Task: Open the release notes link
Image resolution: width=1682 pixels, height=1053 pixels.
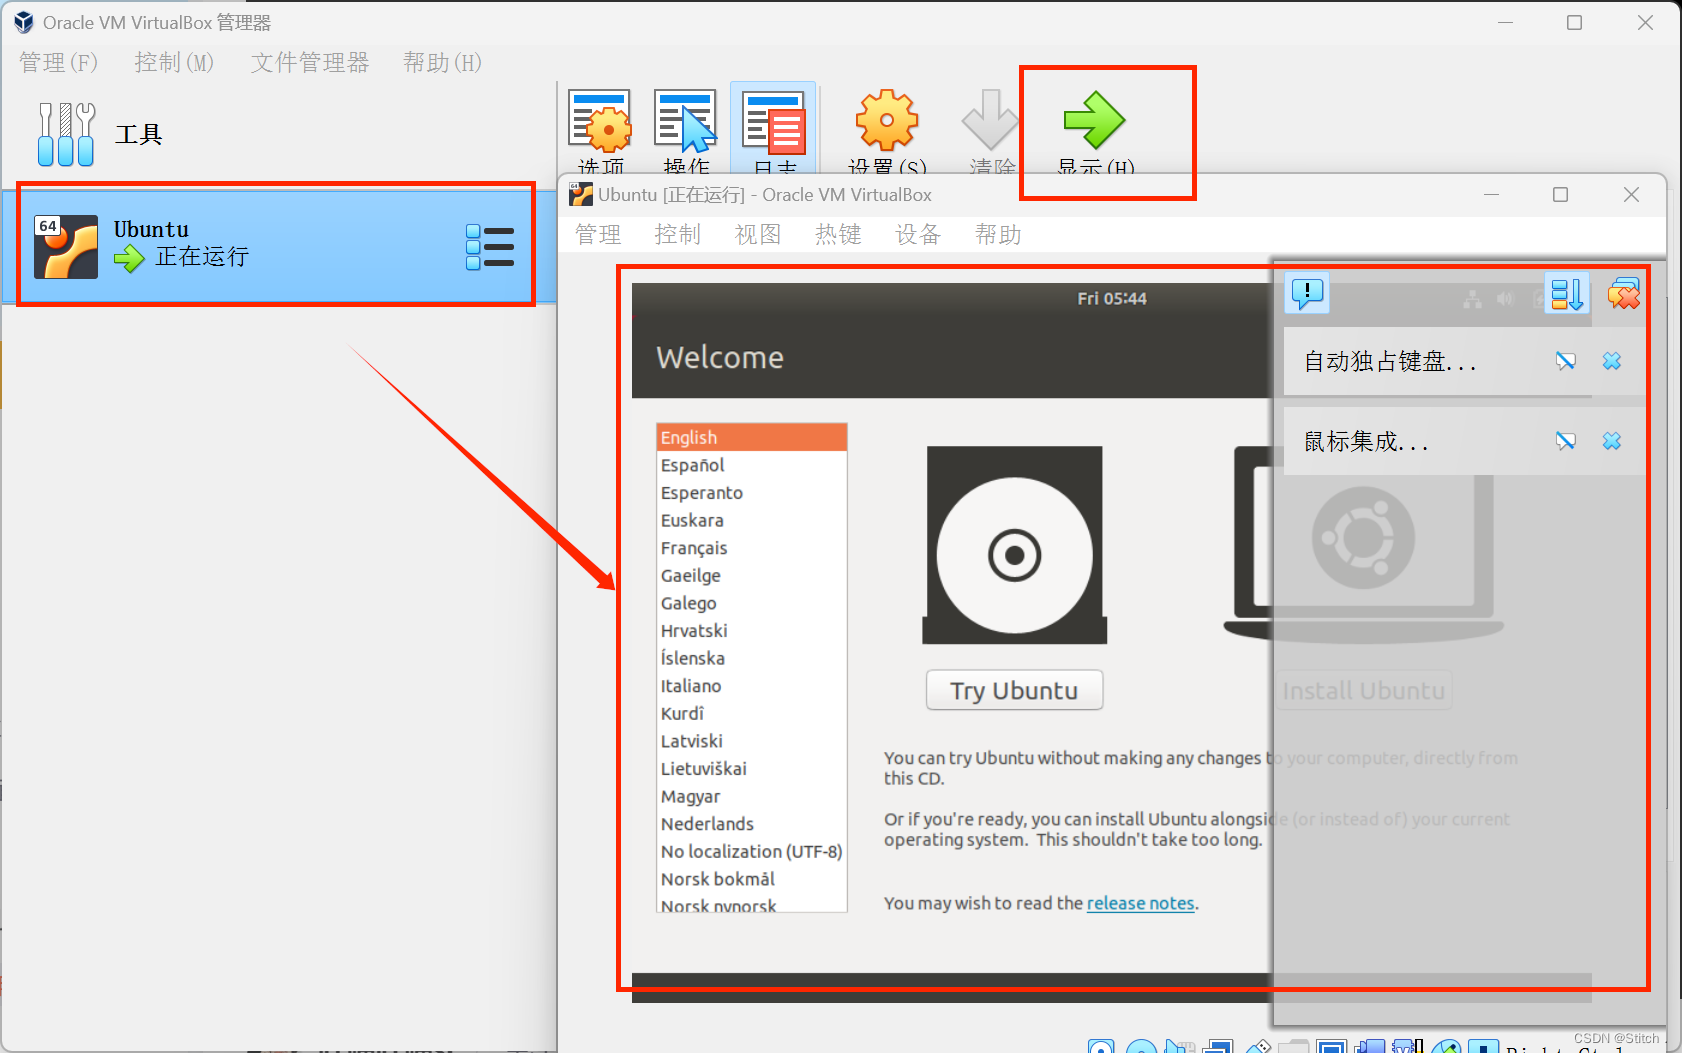Action: click(1140, 903)
